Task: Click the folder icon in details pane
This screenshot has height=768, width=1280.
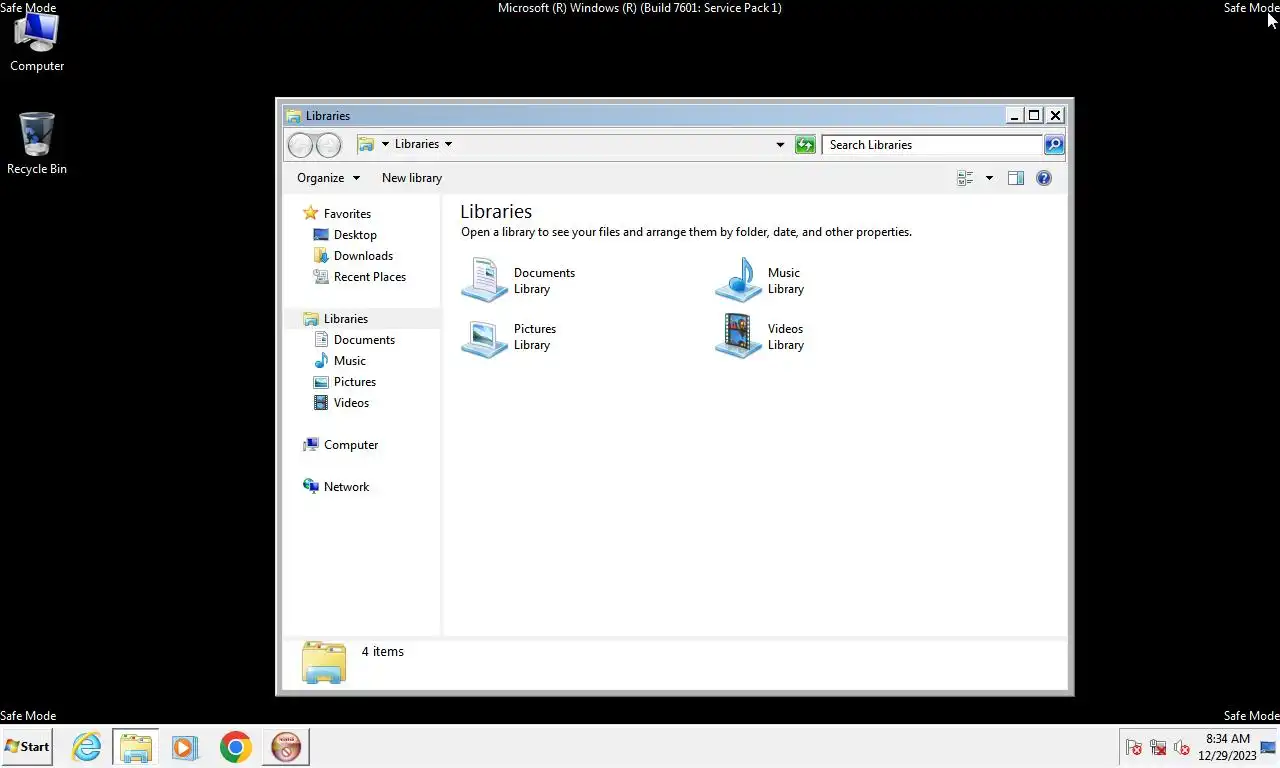Action: click(323, 662)
